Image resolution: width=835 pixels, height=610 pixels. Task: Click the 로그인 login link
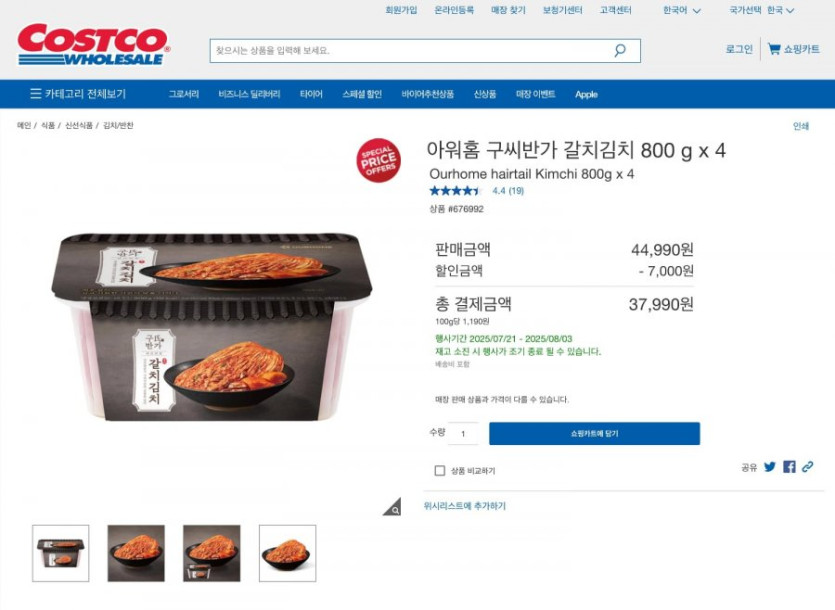(x=739, y=49)
